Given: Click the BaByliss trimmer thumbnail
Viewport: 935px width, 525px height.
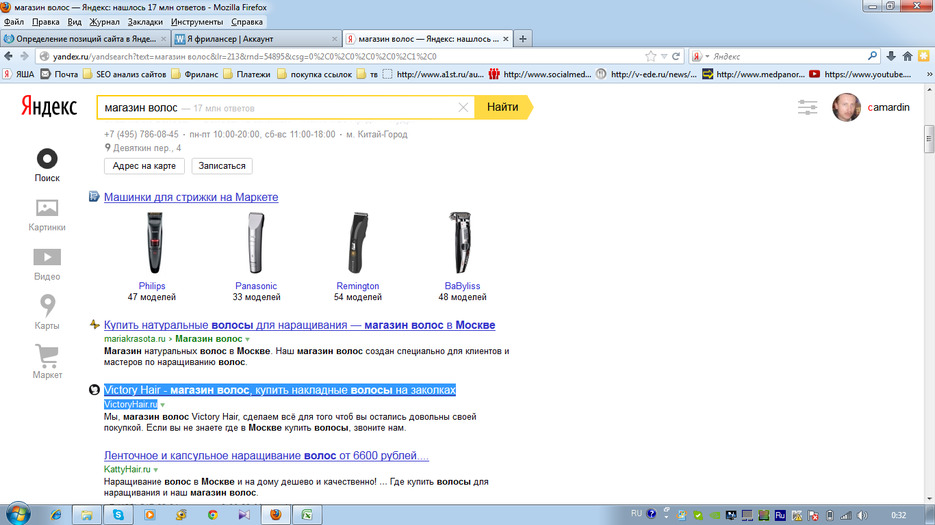Looking at the screenshot, I should point(460,243).
